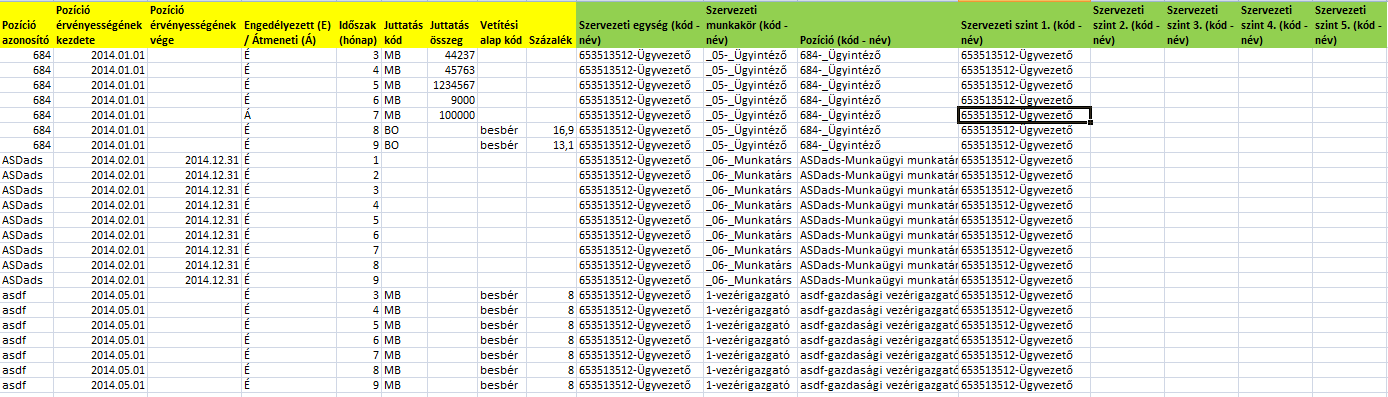Click 2014.05.01 in the asdf period 7 row
This screenshot has height=397, width=1388.
pos(100,355)
